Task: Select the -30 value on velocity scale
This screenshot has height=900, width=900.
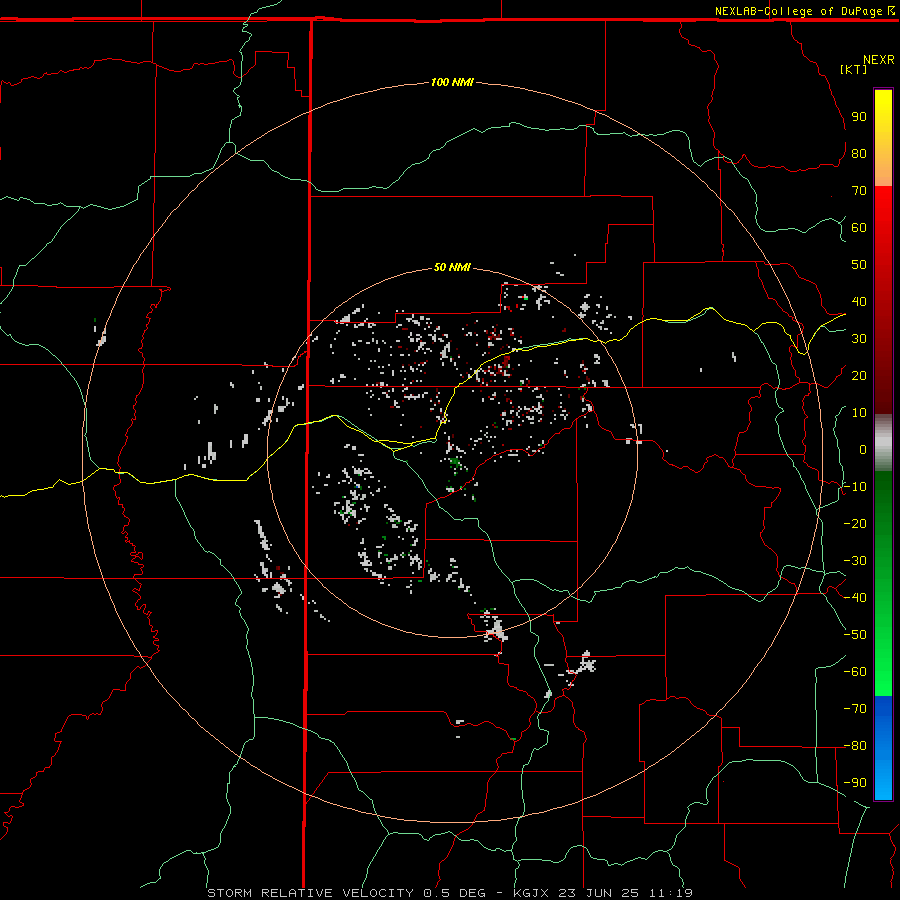Action: (x=855, y=561)
